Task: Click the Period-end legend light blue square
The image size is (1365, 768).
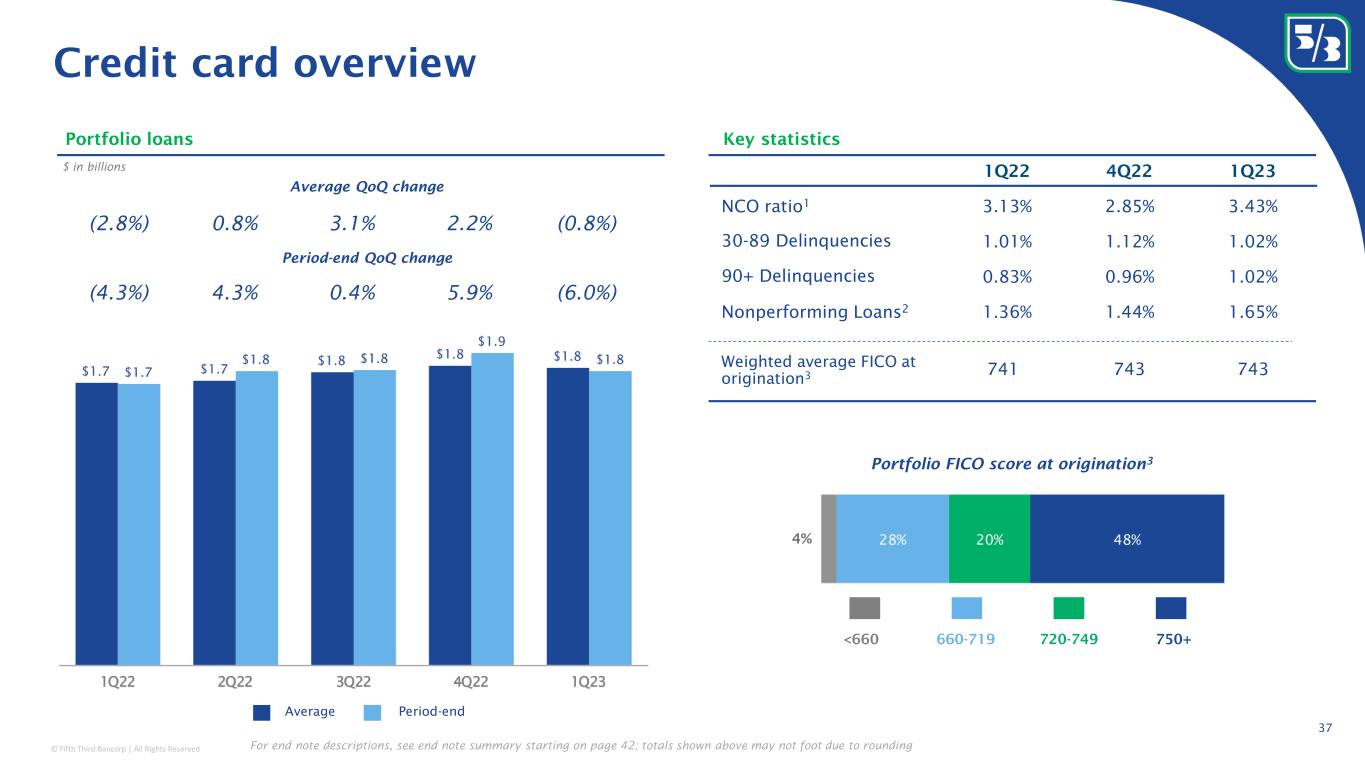Action: [372, 712]
